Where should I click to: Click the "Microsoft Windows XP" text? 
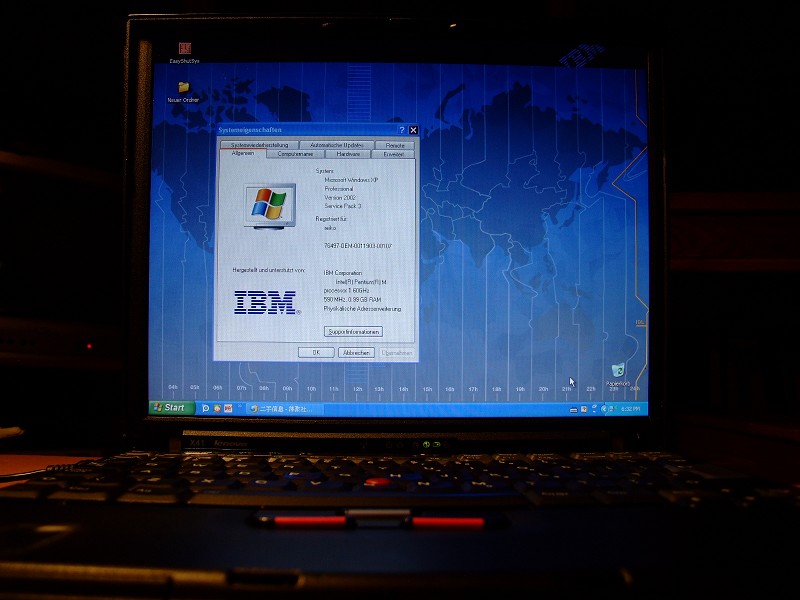(x=351, y=180)
